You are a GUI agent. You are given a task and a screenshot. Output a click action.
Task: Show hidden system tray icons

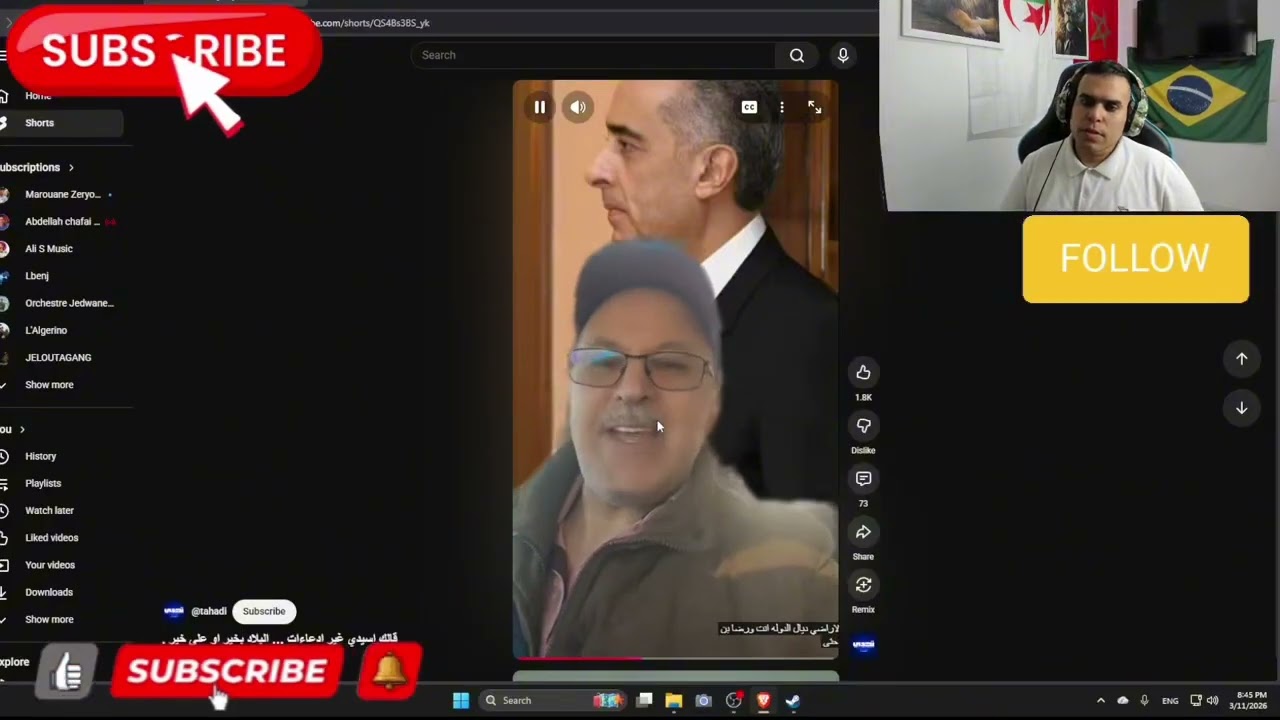coord(1101,700)
